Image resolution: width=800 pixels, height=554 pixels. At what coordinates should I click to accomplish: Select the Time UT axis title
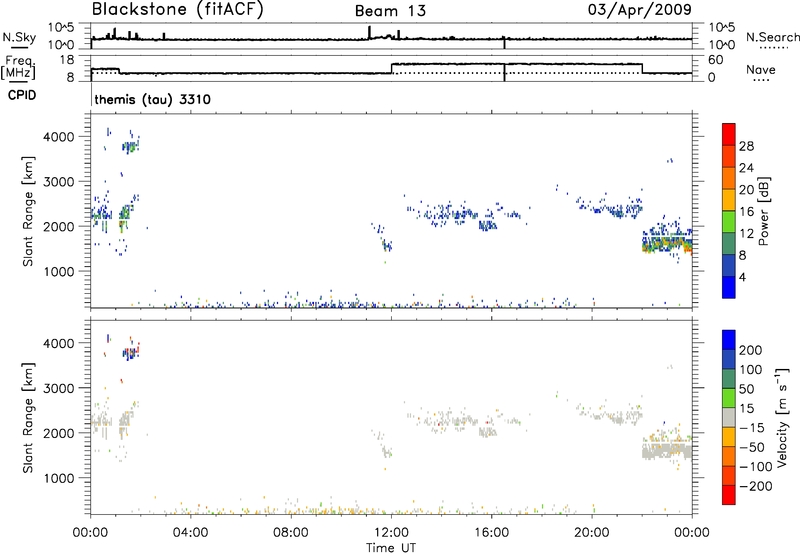click(391, 548)
